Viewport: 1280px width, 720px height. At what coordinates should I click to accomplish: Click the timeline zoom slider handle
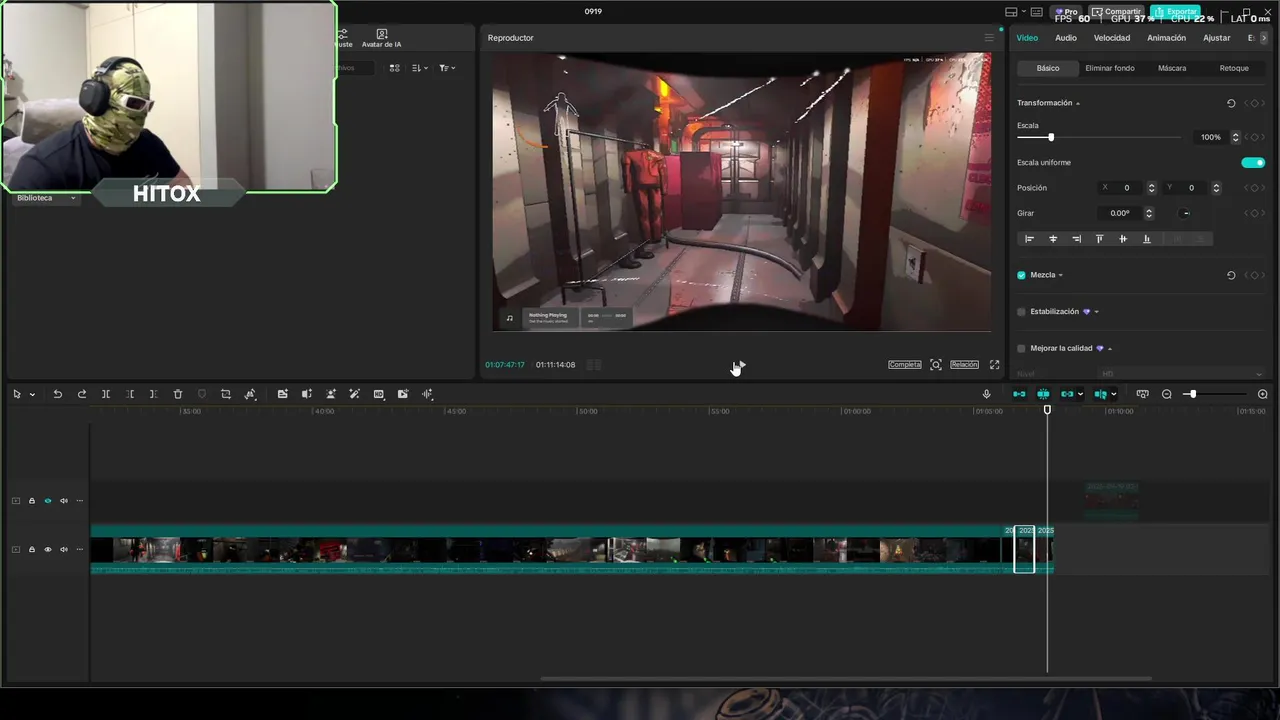[1191, 394]
